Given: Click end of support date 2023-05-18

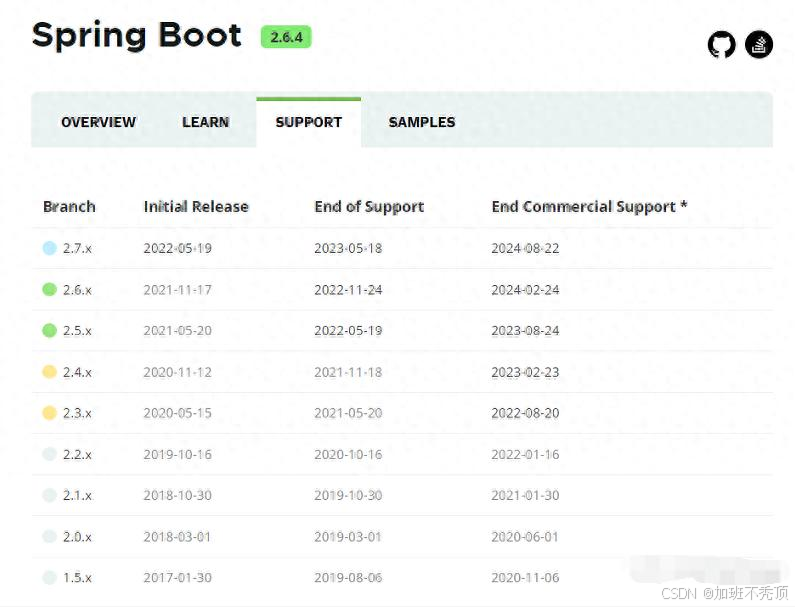Looking at the screenshot, I should [x=348, y=248].
